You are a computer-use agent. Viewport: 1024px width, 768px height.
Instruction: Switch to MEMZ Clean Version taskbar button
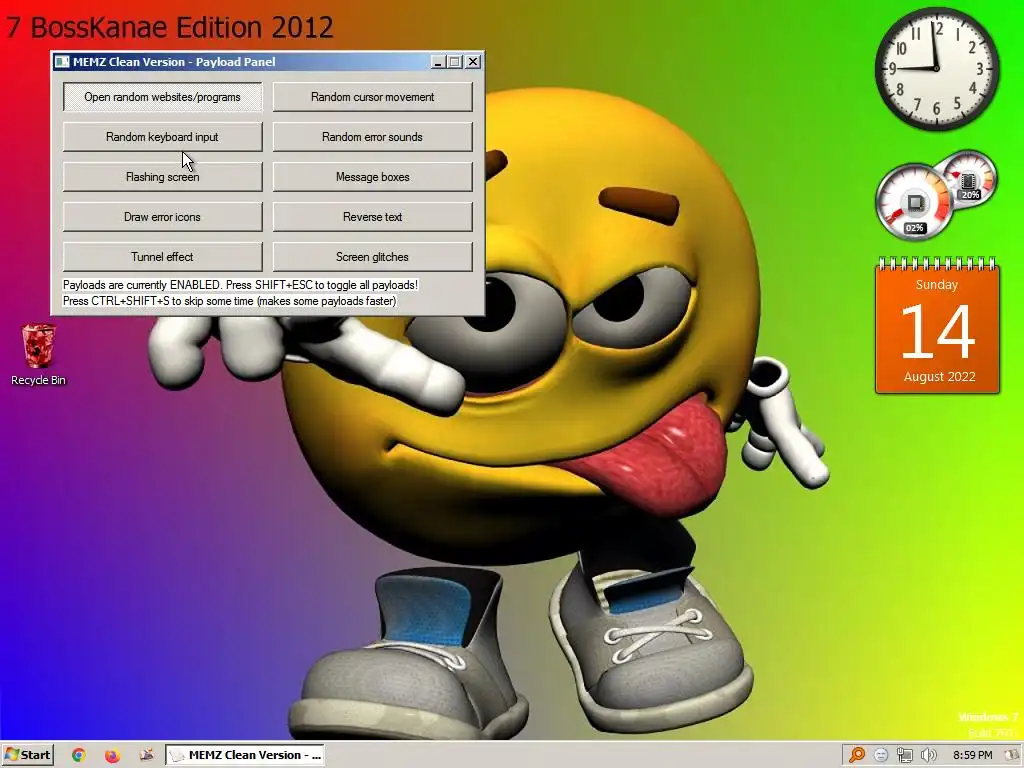click(245, 755)
